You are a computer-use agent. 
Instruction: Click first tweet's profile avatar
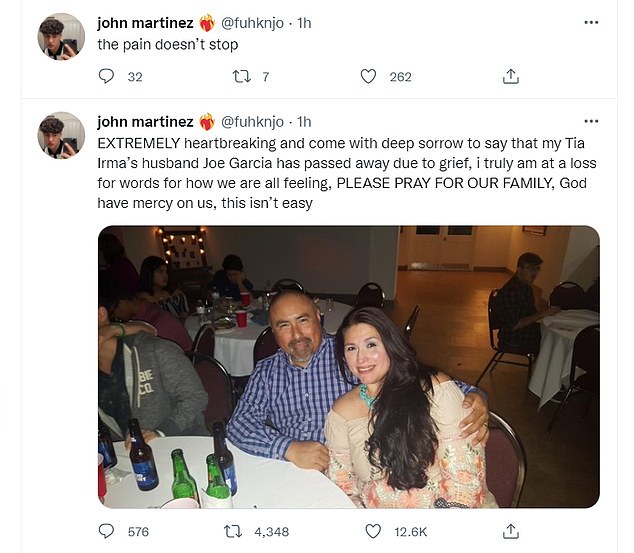(61, 37)
